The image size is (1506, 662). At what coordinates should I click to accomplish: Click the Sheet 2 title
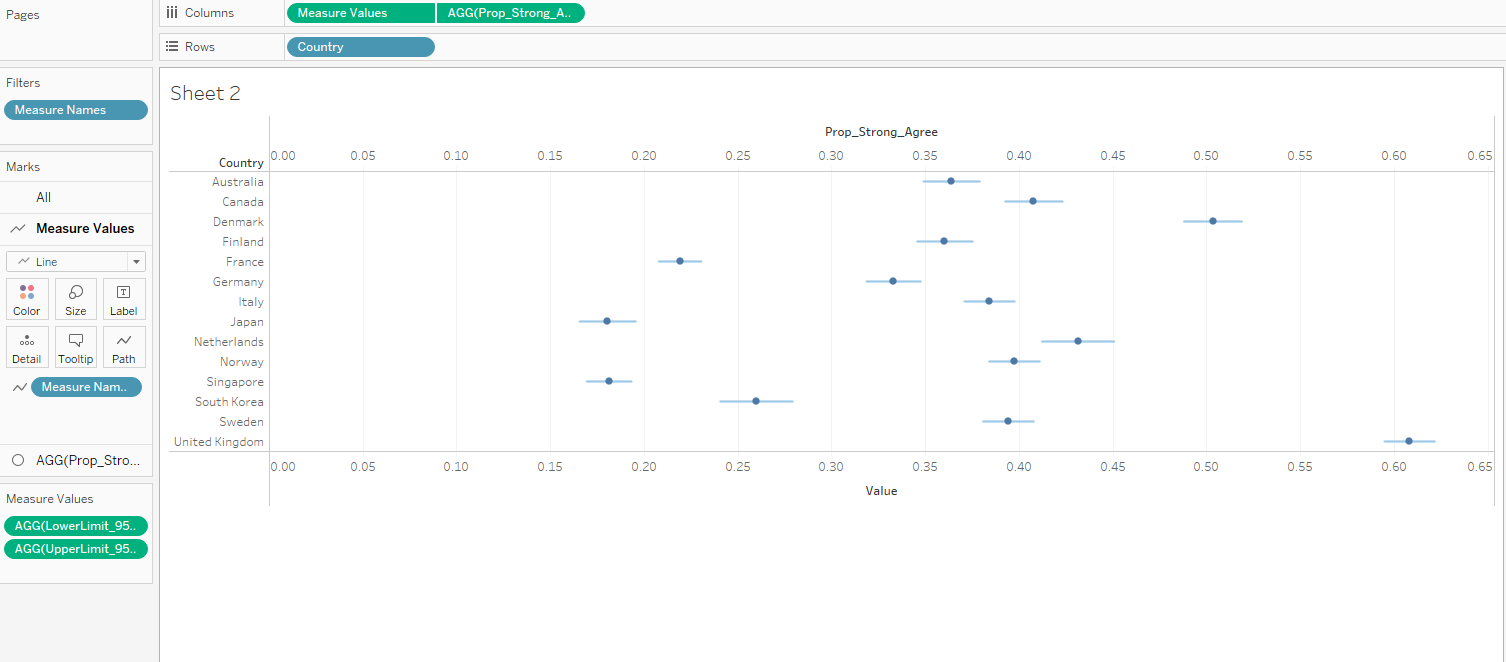[x=205, y=94]
